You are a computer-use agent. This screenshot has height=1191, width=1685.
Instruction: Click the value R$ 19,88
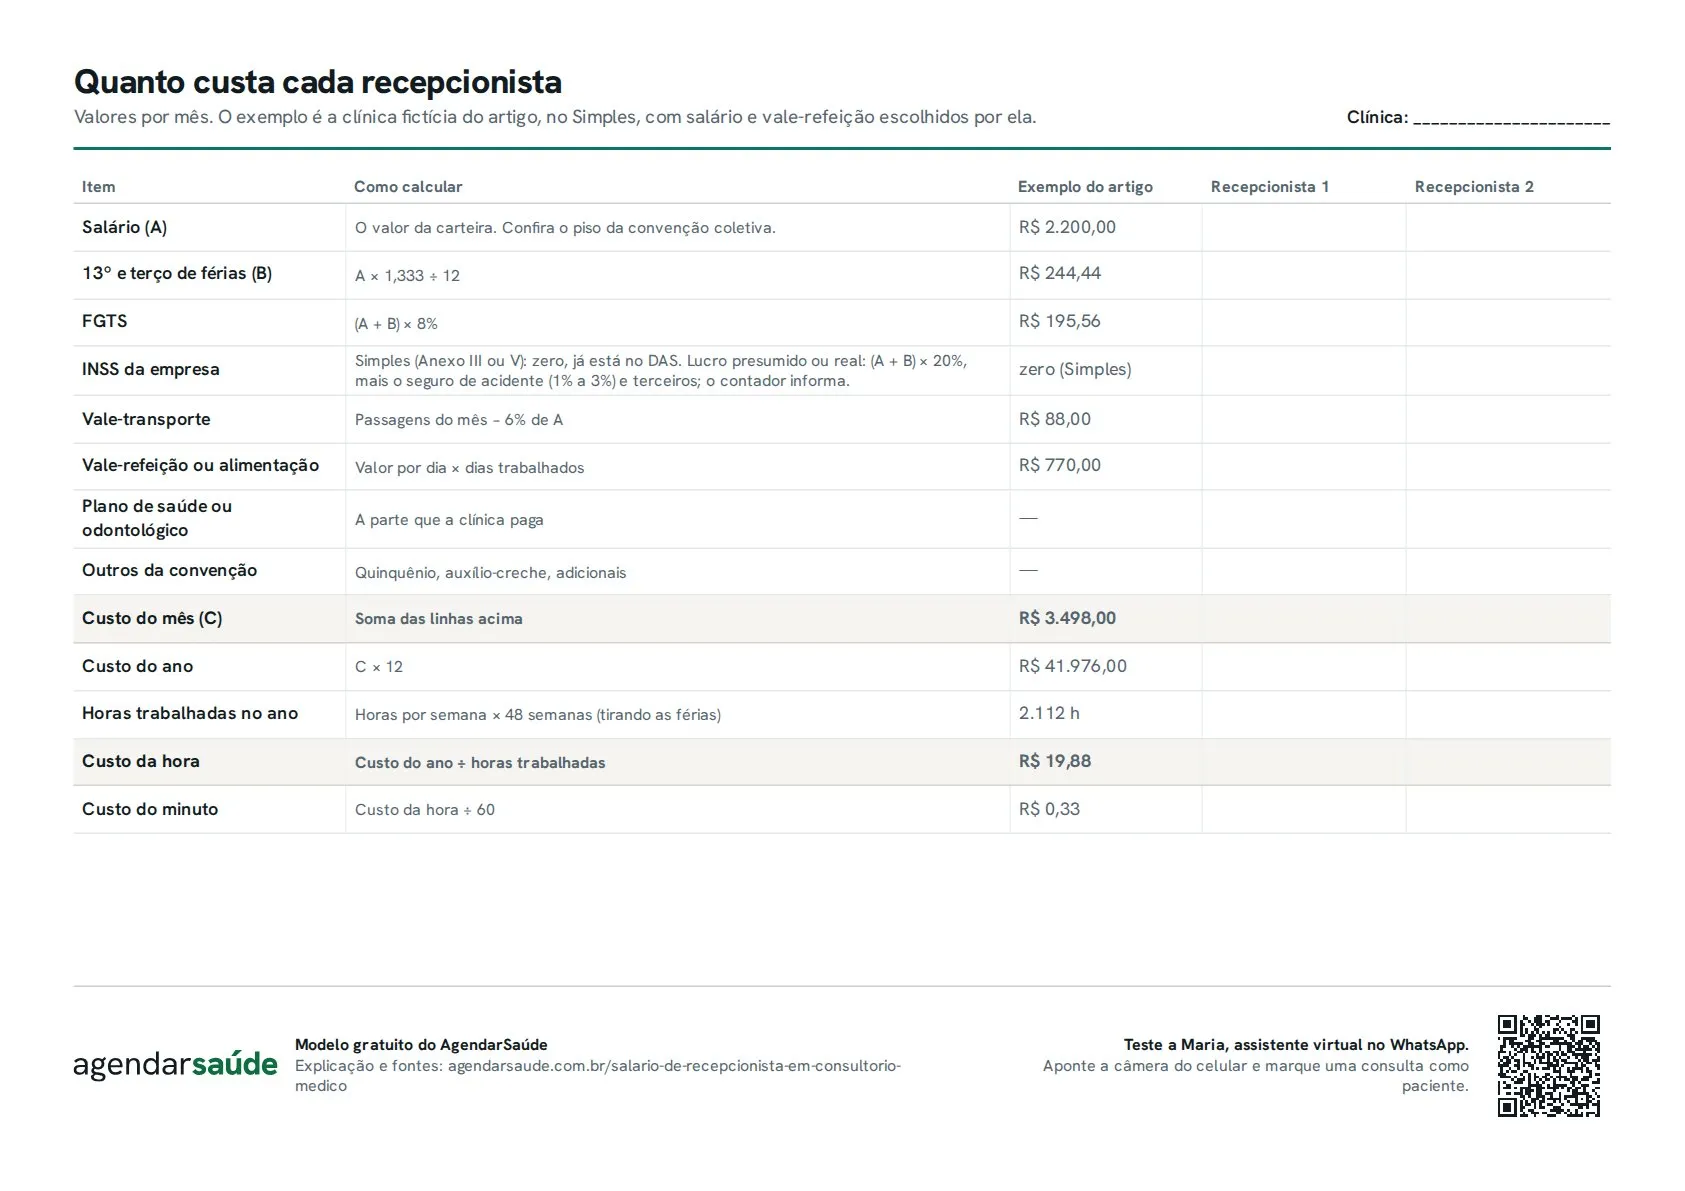(1055, 762)
